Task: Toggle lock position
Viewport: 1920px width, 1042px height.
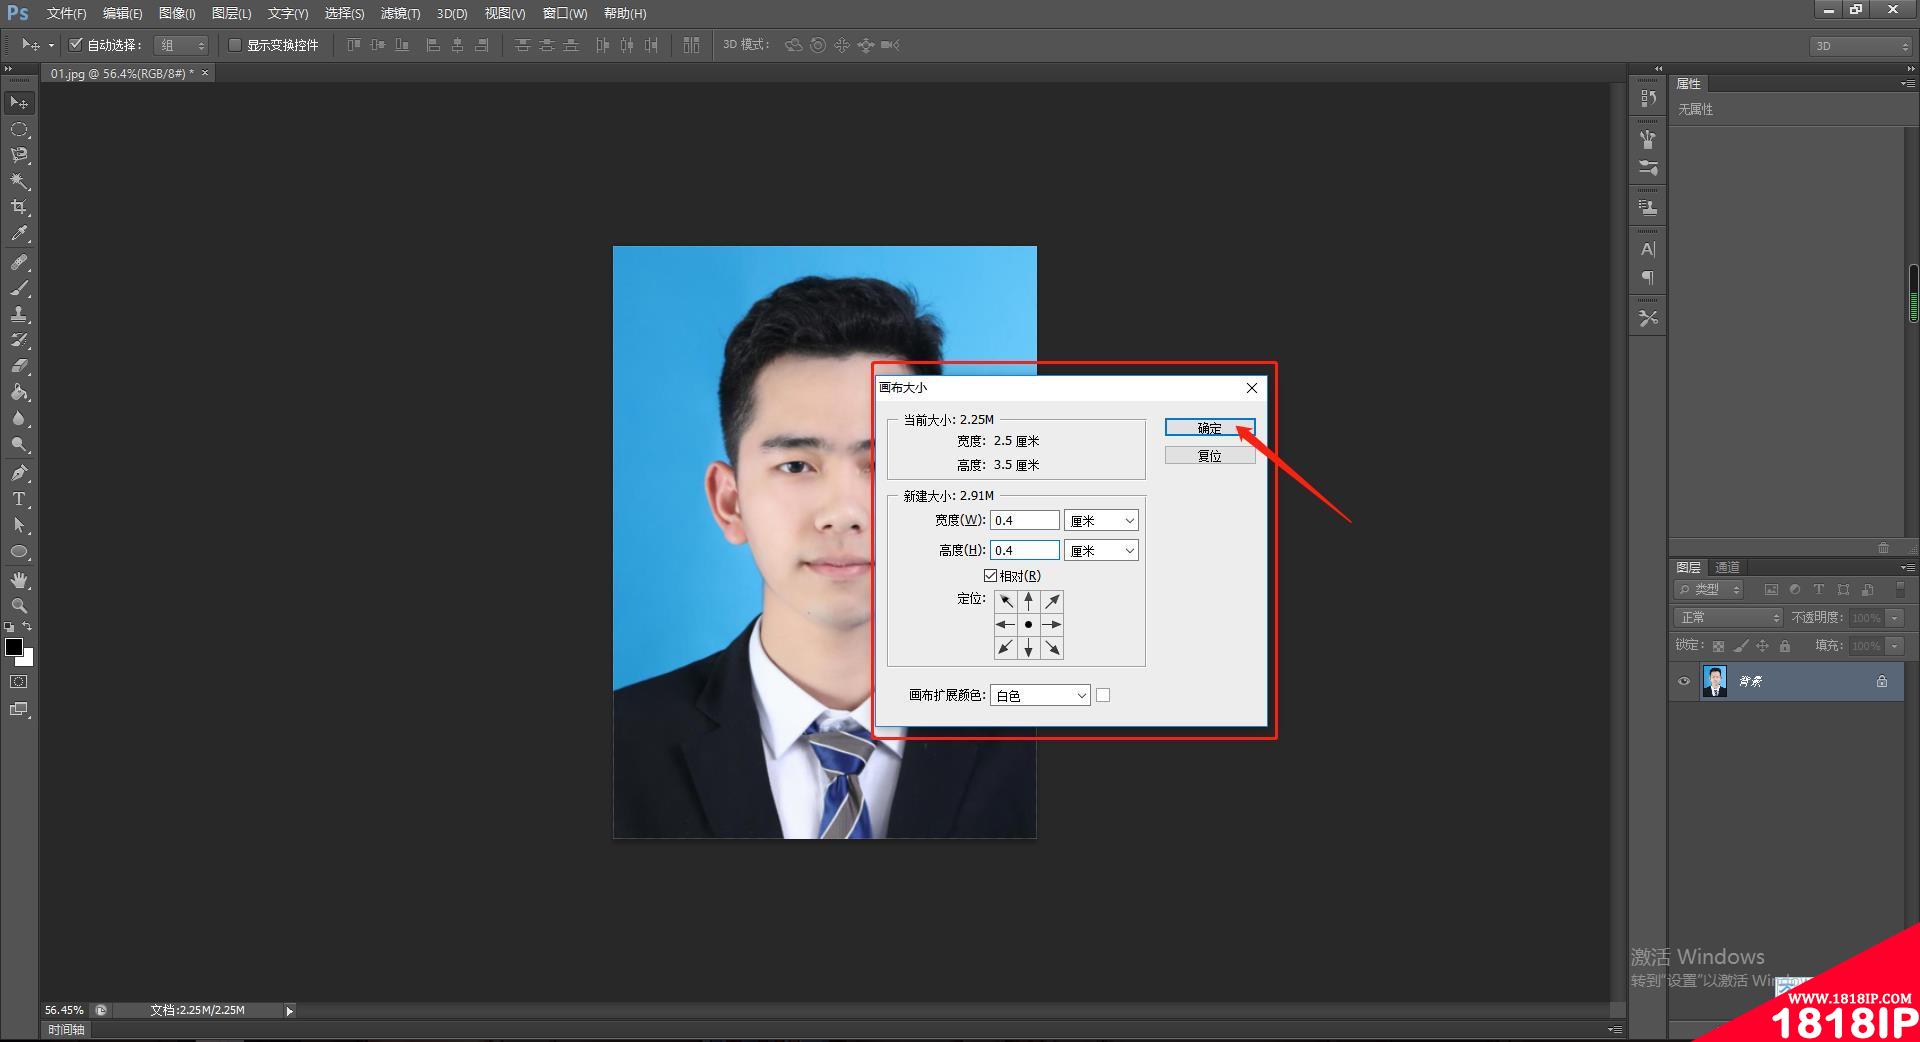Action: click(1763, 646)
